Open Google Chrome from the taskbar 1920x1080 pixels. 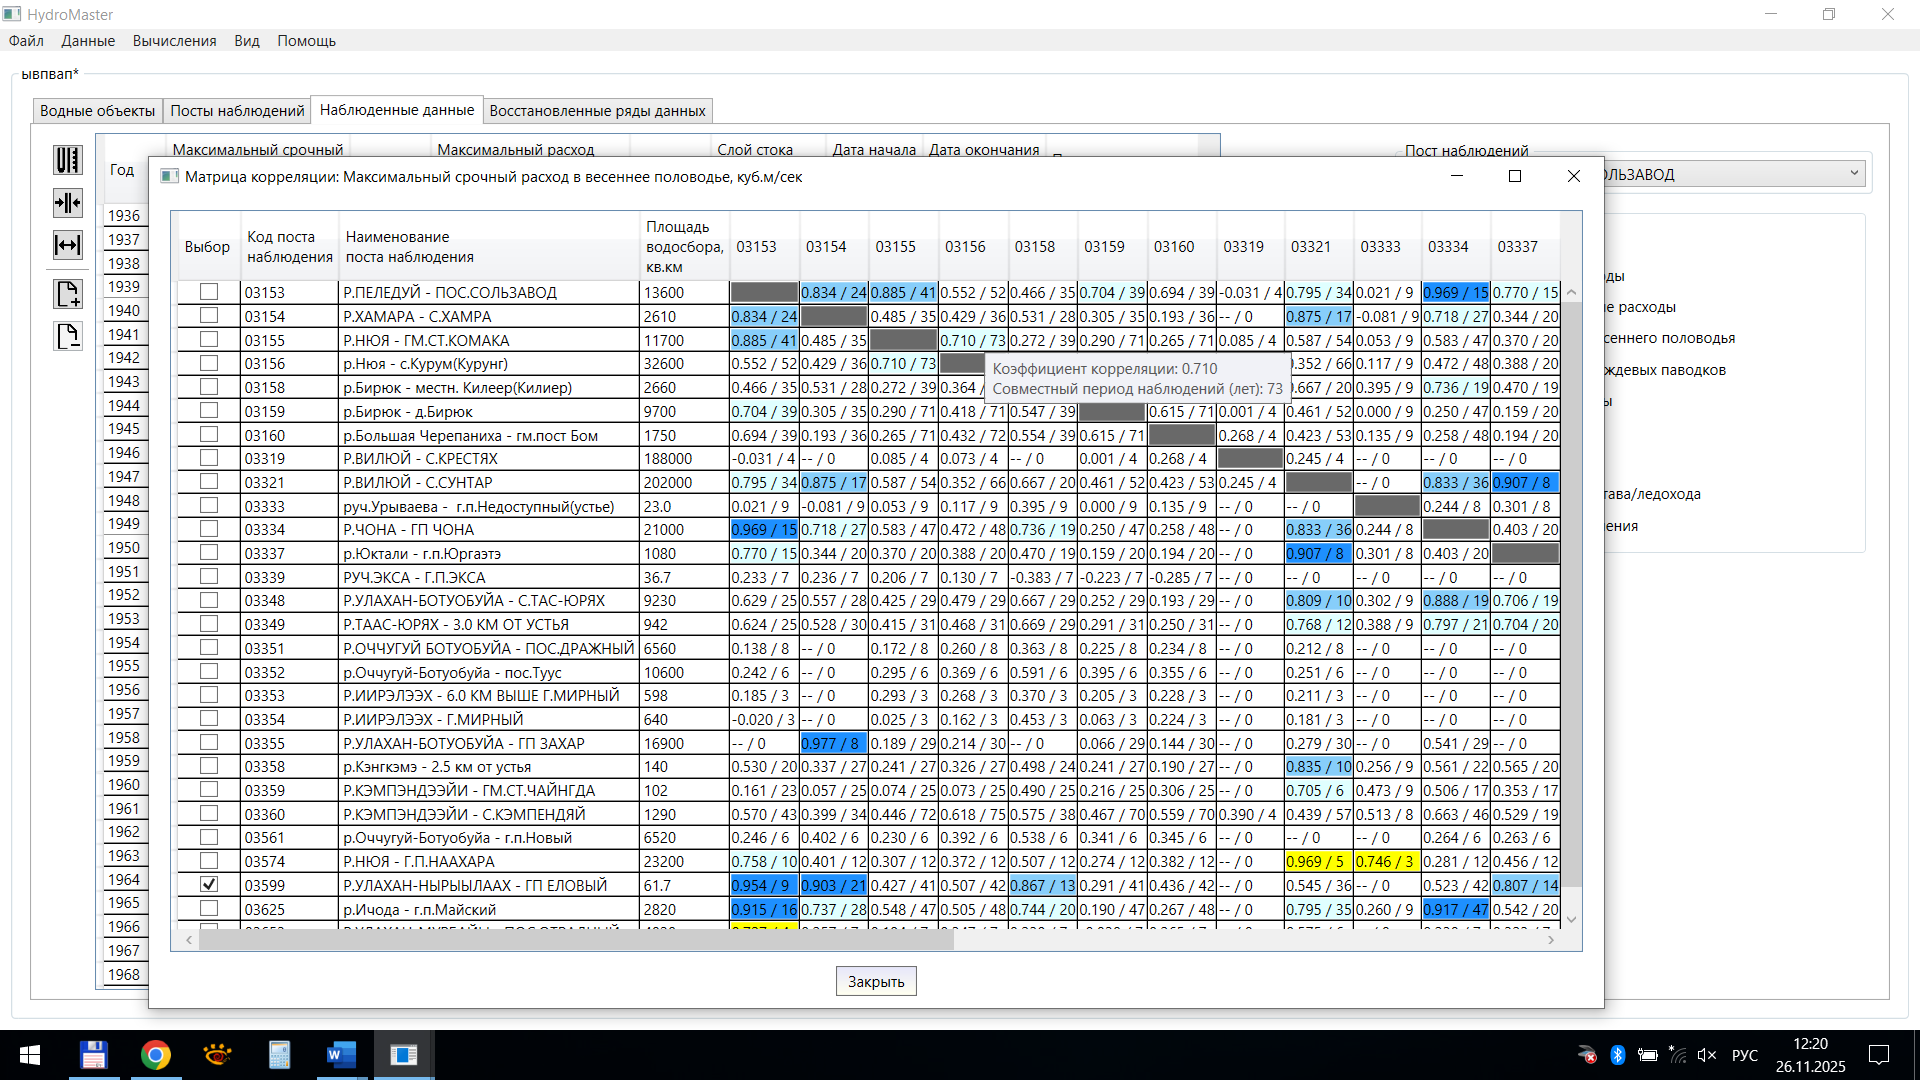click(155, 1055)
